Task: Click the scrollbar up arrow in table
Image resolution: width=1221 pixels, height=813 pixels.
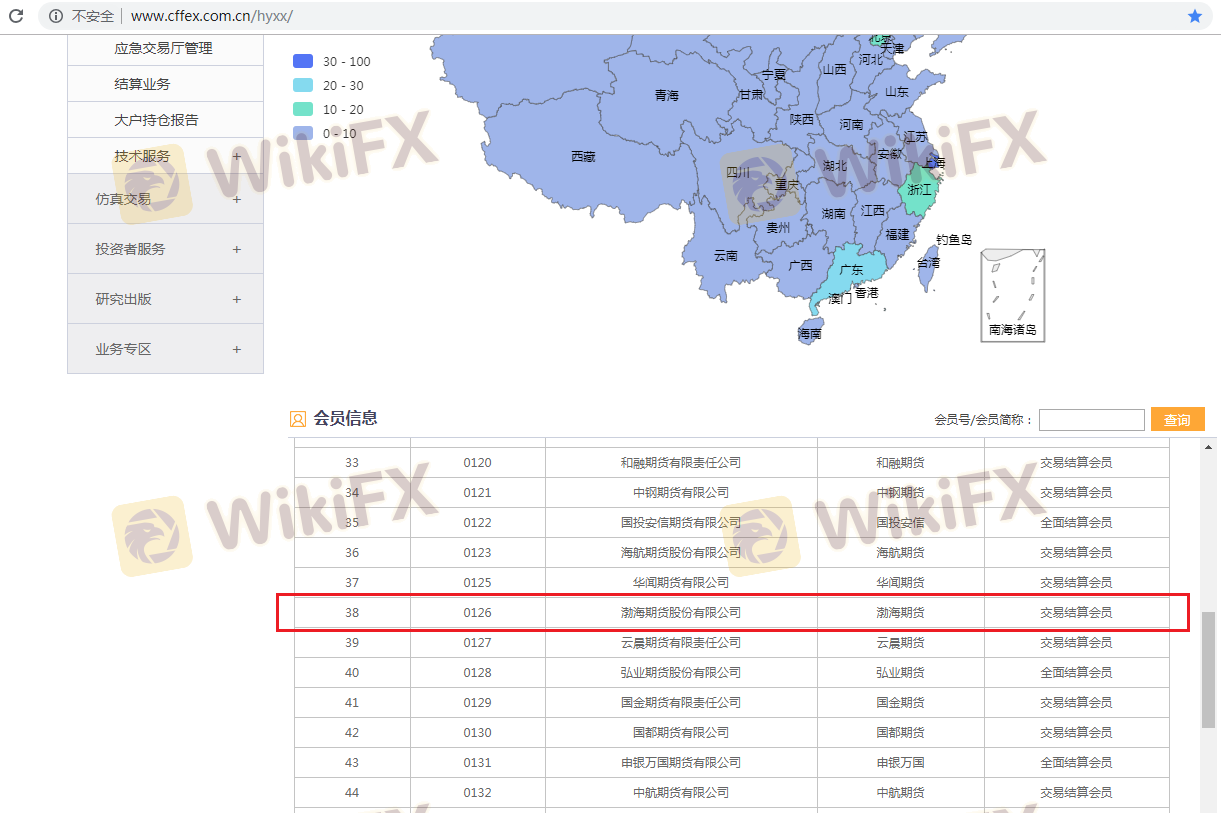Action: [x=1208, y=448]
